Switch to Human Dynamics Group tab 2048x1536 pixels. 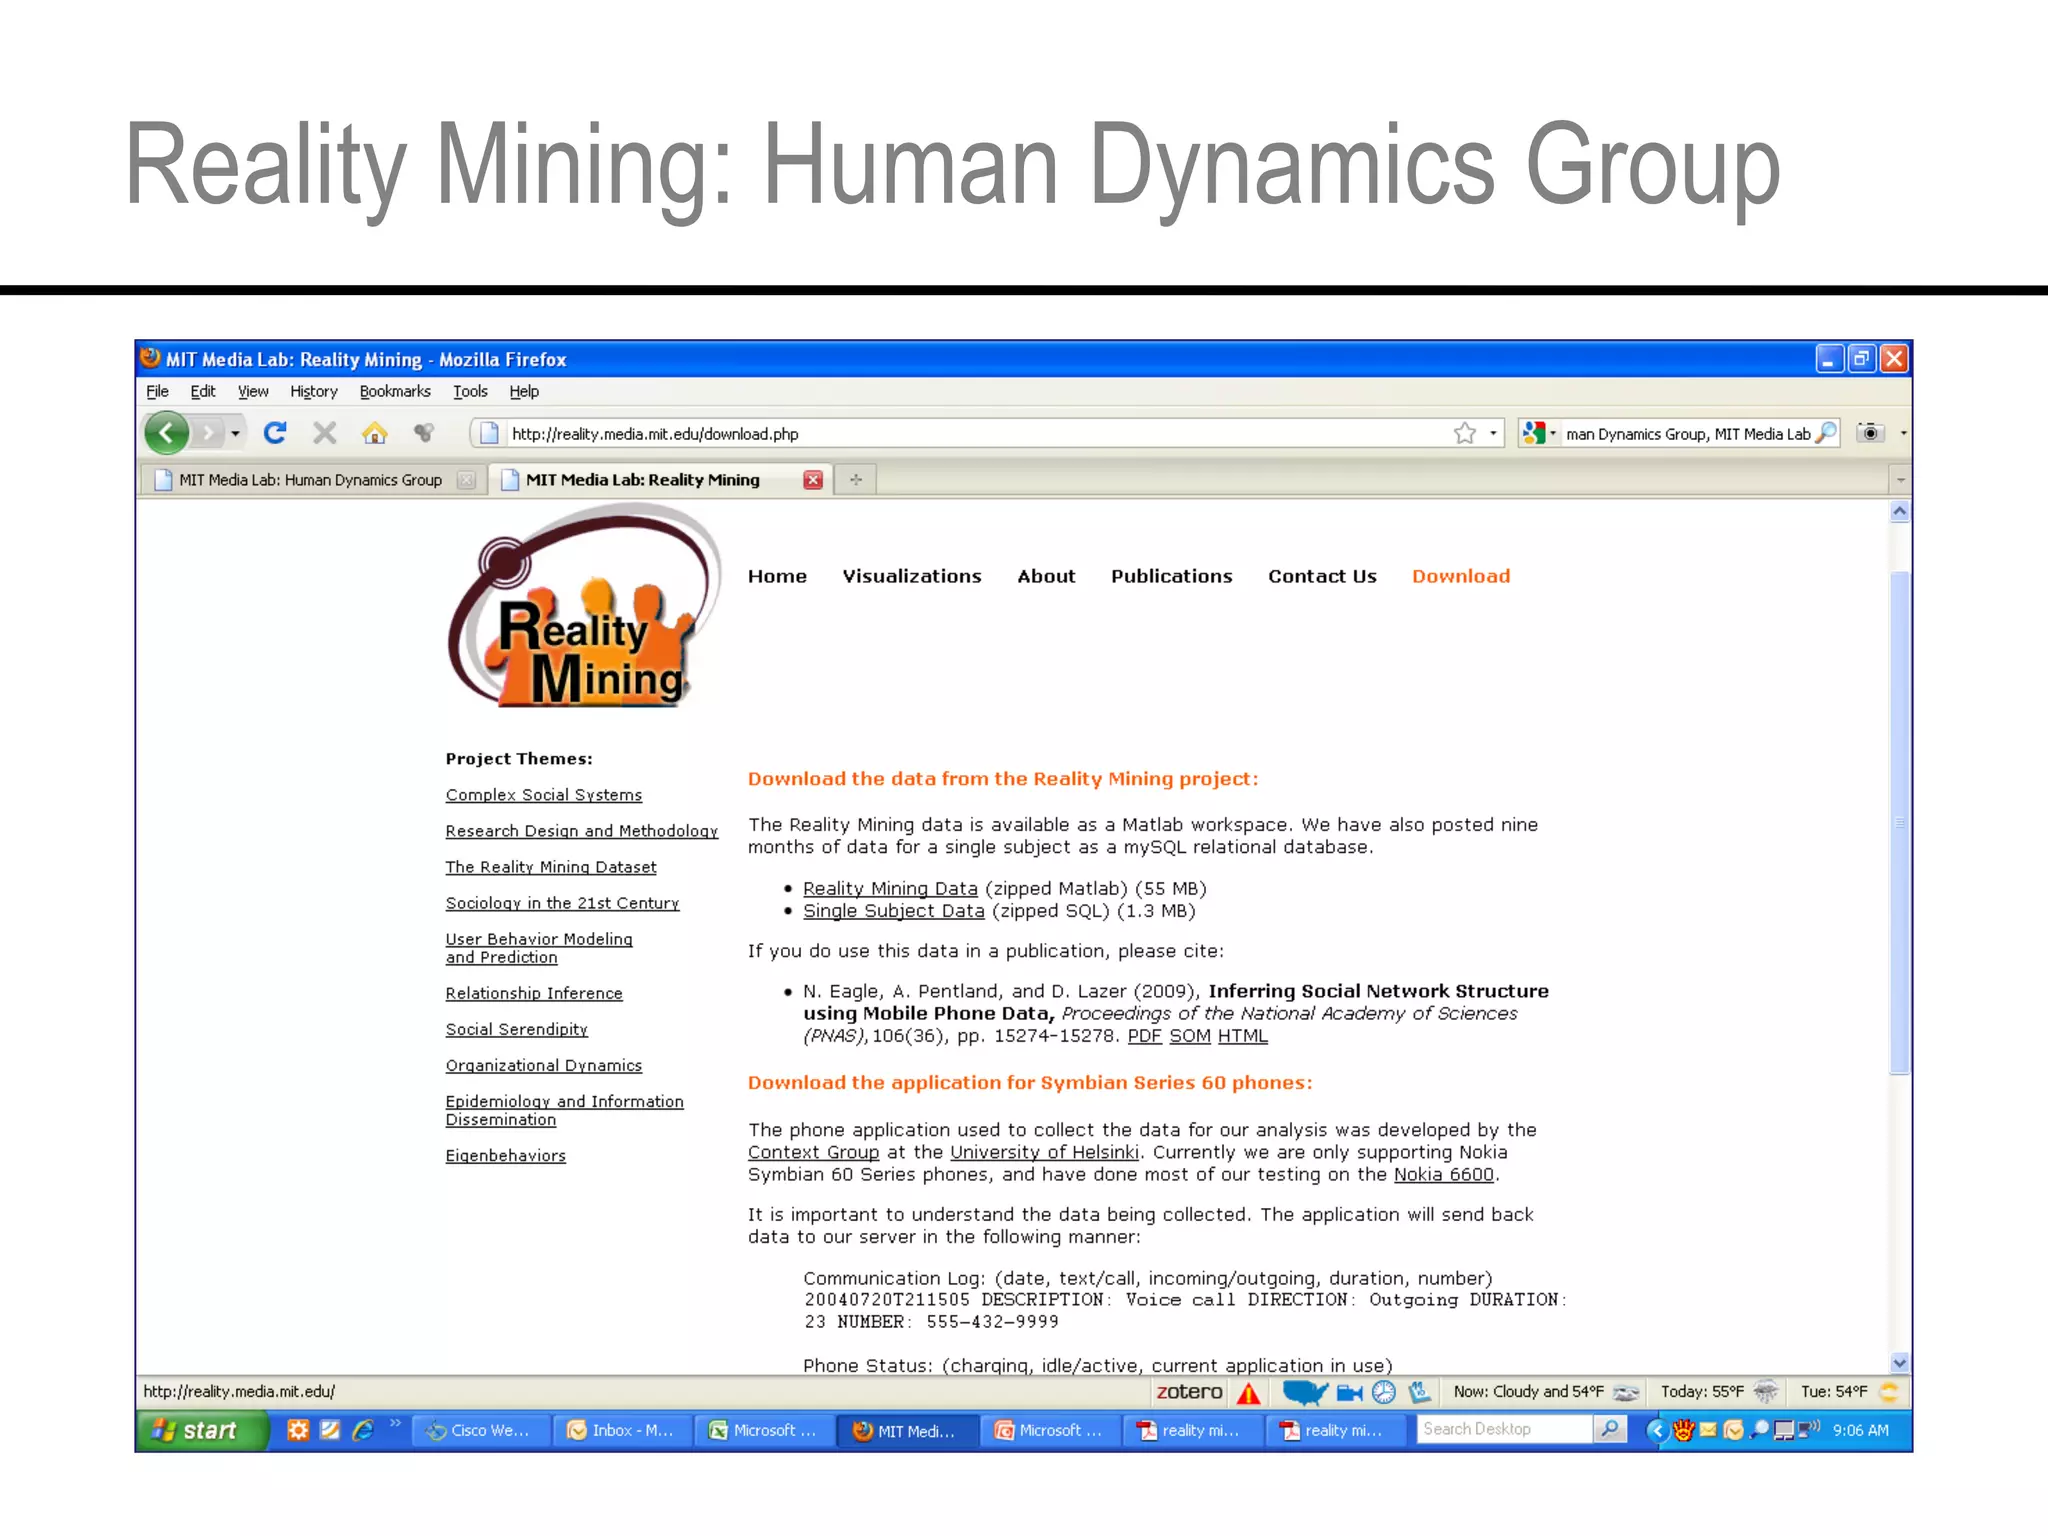point(311,480)
